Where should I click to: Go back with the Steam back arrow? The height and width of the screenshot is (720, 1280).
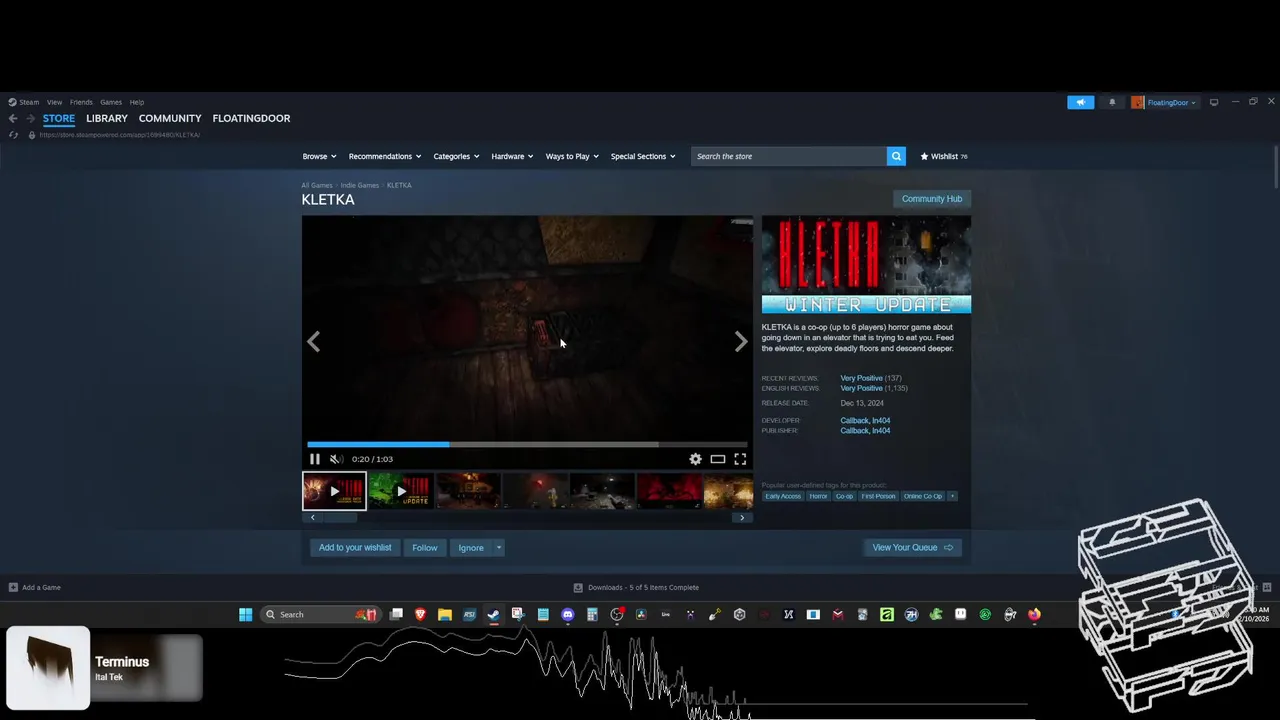click(x=13, y=118)
